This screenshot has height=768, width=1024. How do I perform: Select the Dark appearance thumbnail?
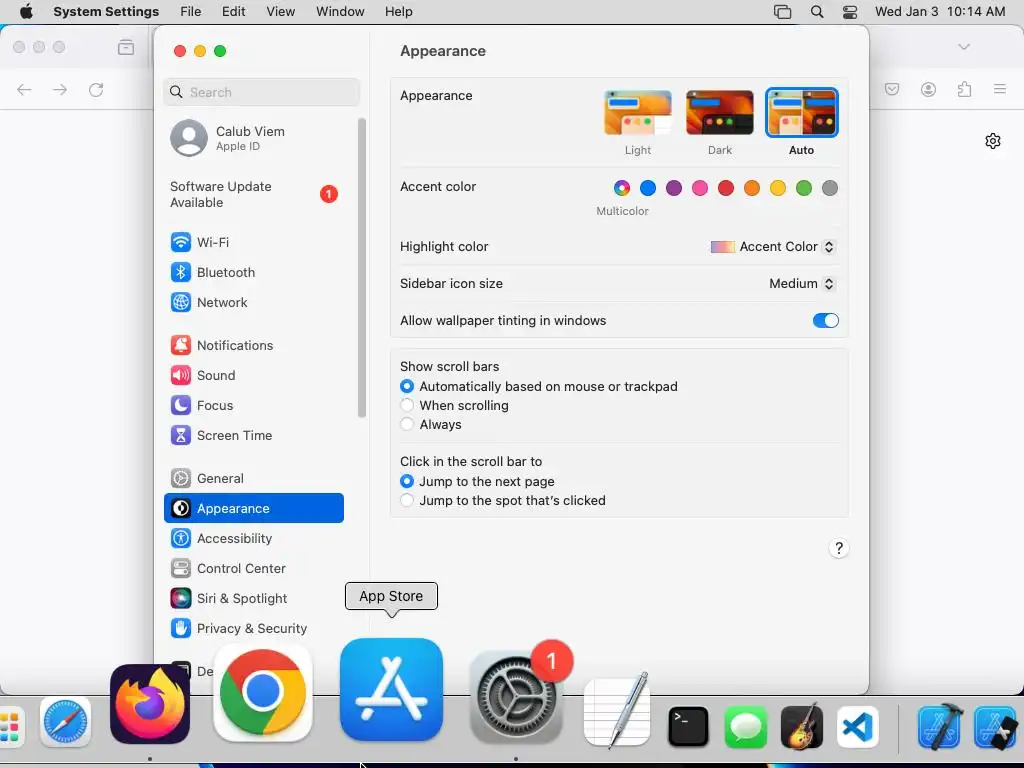tap(720, 112)
